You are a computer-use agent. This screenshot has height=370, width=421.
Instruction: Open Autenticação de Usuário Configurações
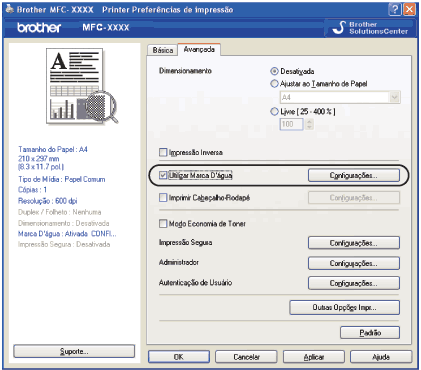point(354,283)
